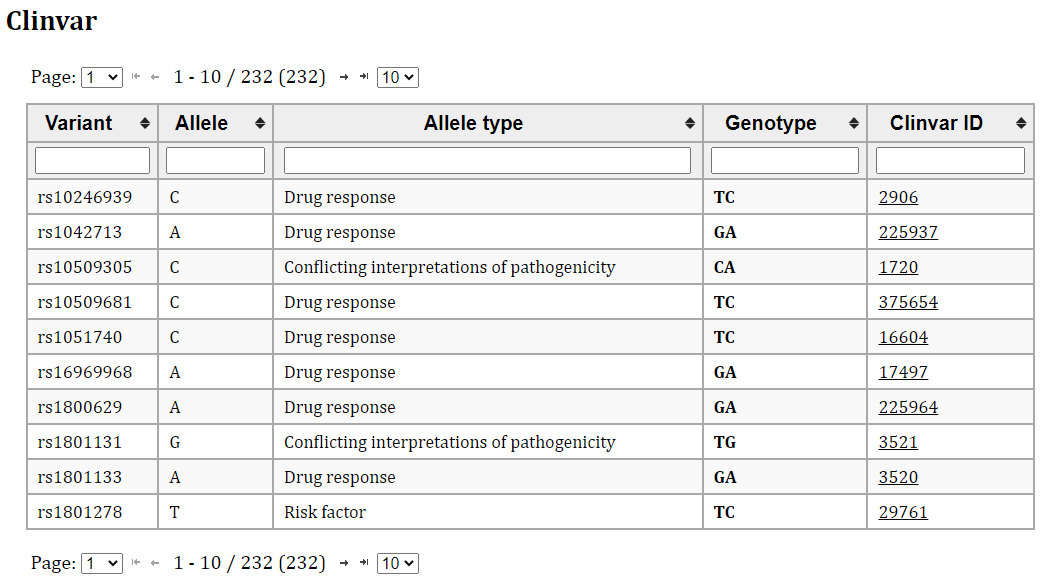Sort table by Variant column arrows
Screen dimensions: 1041x580
pos(145,123)
